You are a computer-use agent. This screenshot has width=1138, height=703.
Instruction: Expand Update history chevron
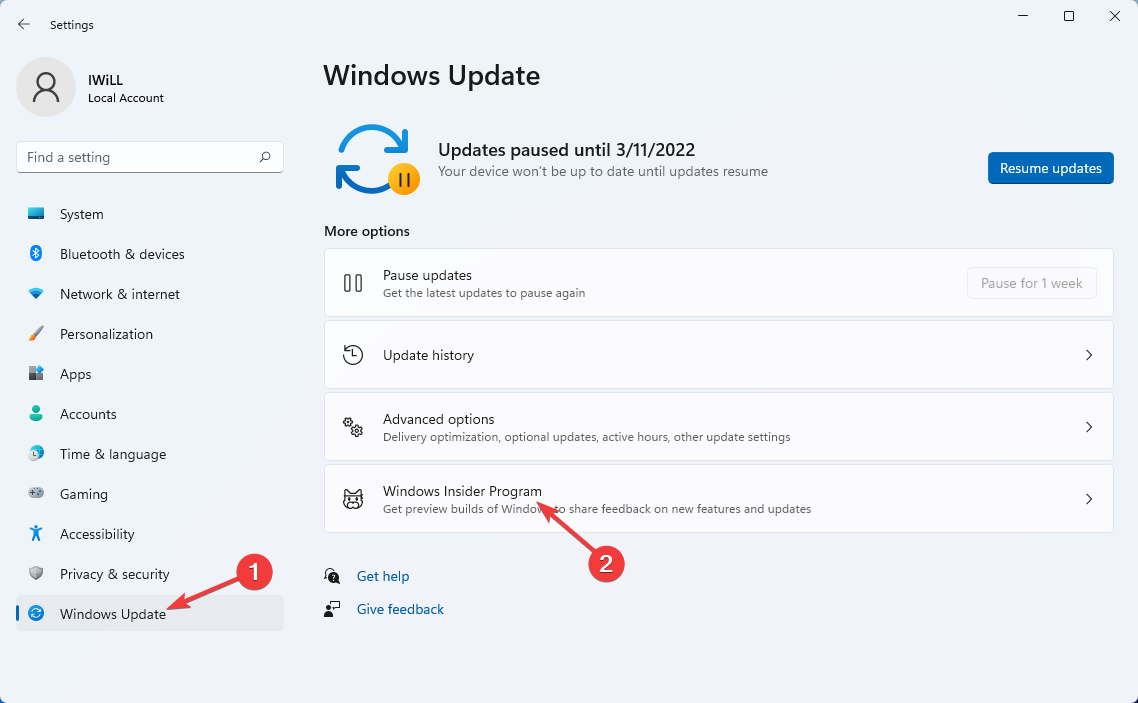pos(1089,355)
